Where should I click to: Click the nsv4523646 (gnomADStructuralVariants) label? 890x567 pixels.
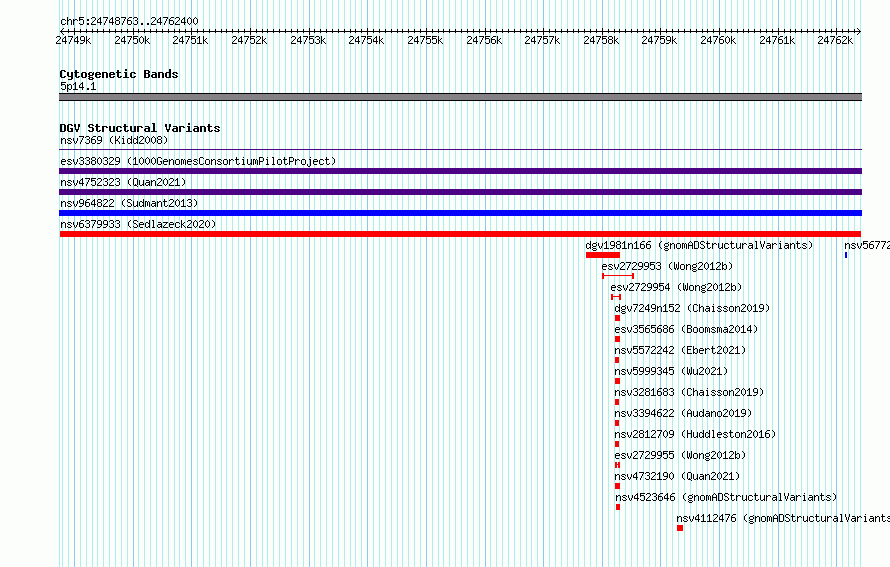point(727,497)
